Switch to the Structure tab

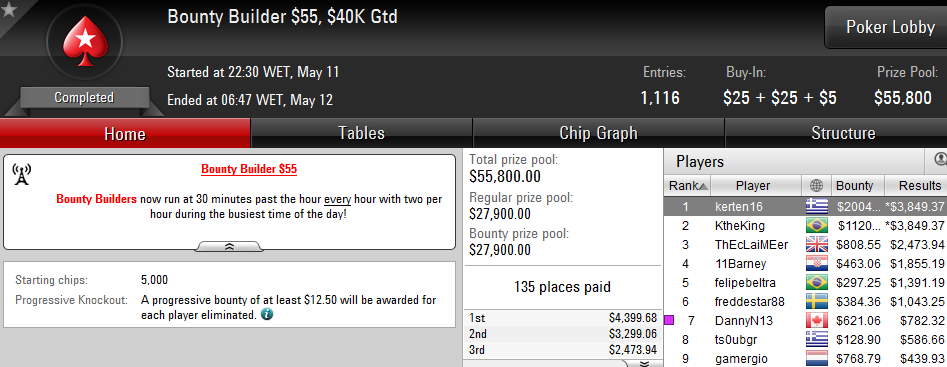click(843, 133)
